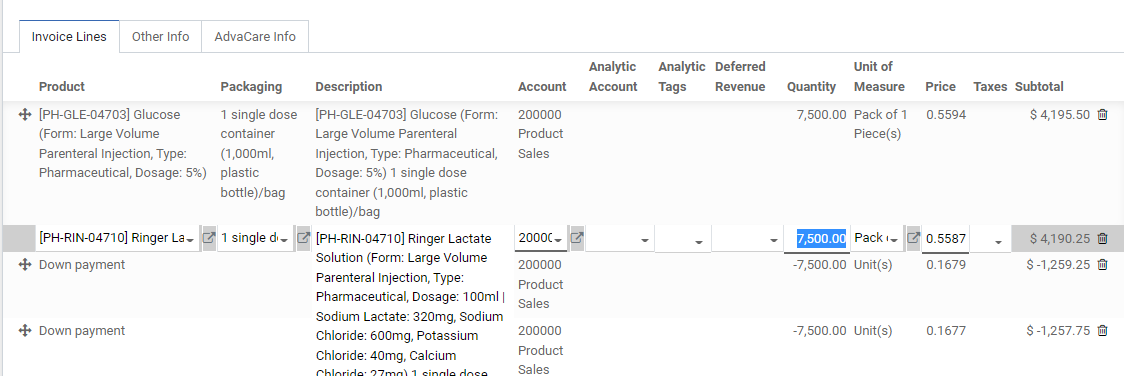Open external link beside the Pack unit field
The image size is (1124, 376).
(x=913, y=238)
